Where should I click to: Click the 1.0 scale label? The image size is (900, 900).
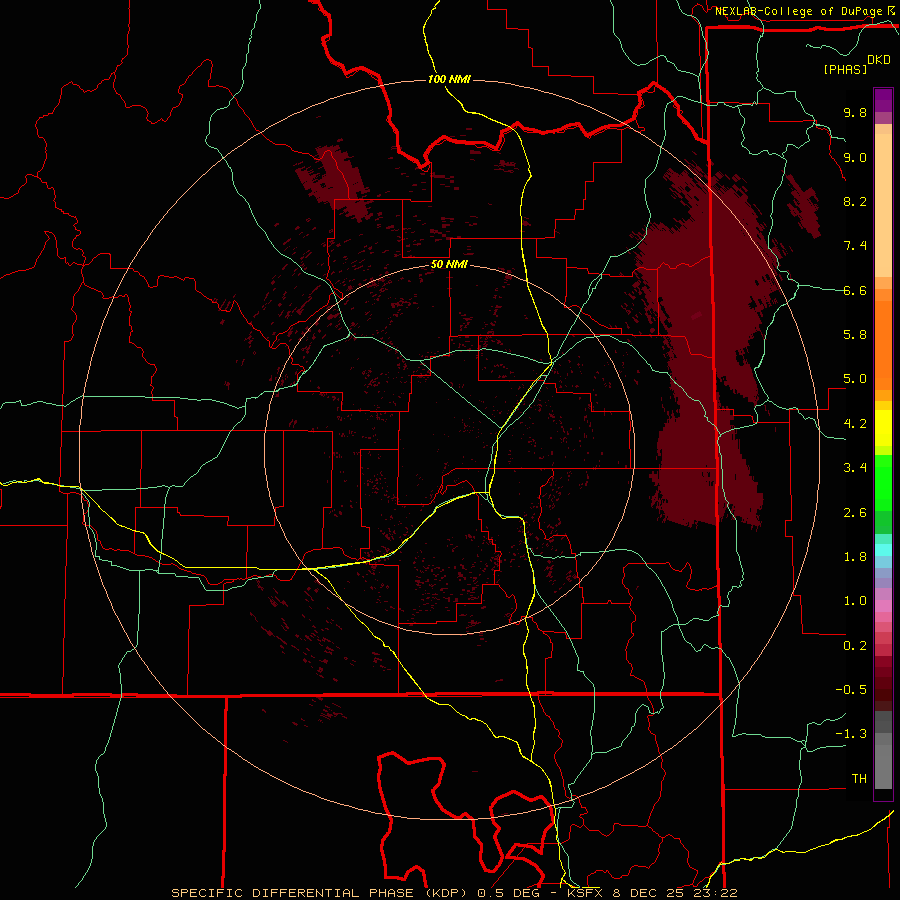(x=855, y=601)
